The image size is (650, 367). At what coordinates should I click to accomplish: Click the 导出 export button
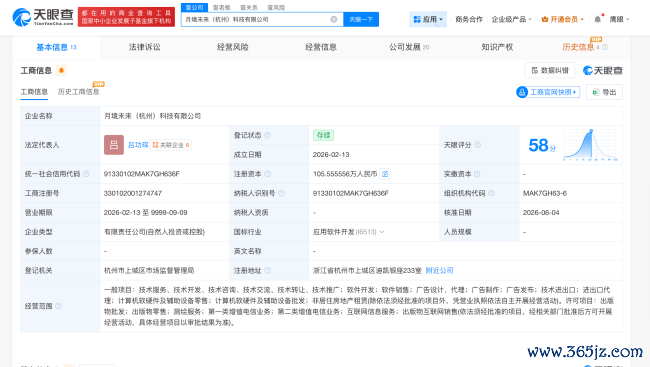604,92
